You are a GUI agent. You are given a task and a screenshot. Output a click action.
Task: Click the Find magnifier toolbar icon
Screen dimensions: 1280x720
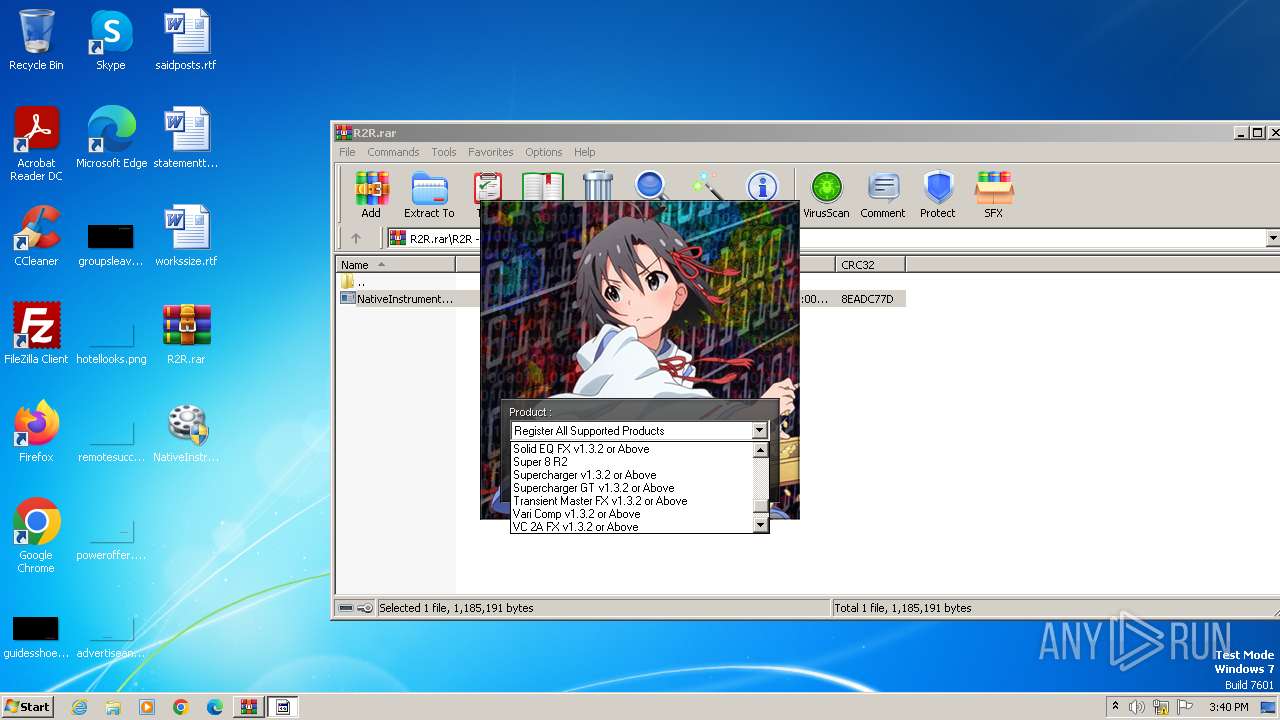coord(651,186)
